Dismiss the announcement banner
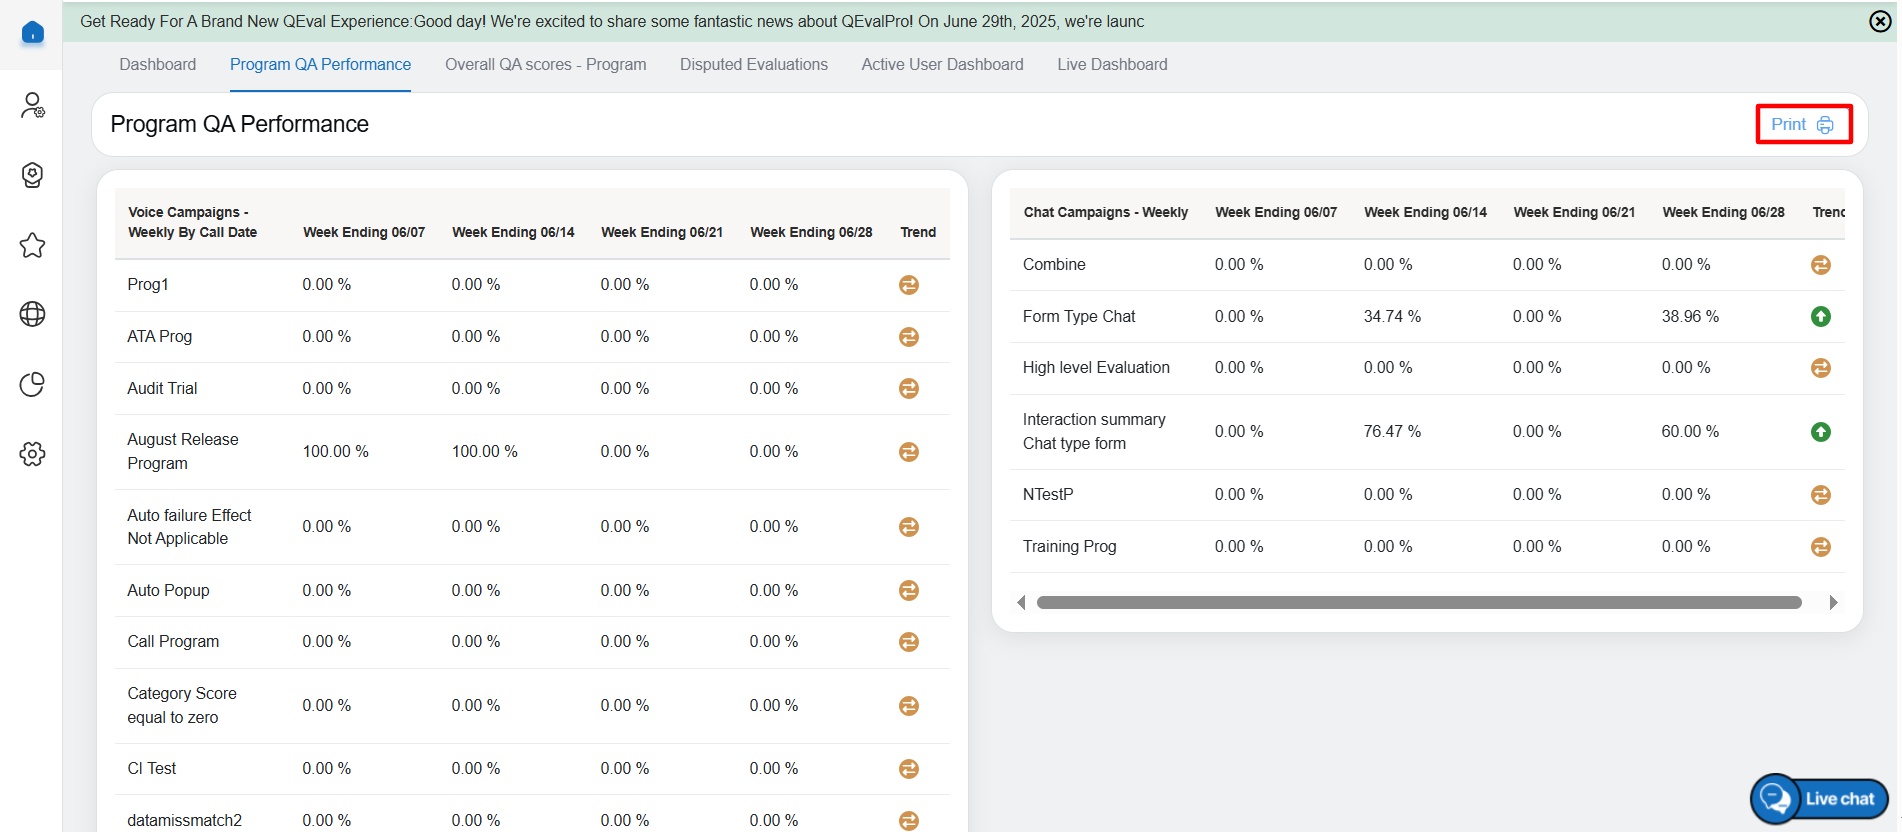The width and height of the screenshot is (1902, 832). coord(1880,21)
